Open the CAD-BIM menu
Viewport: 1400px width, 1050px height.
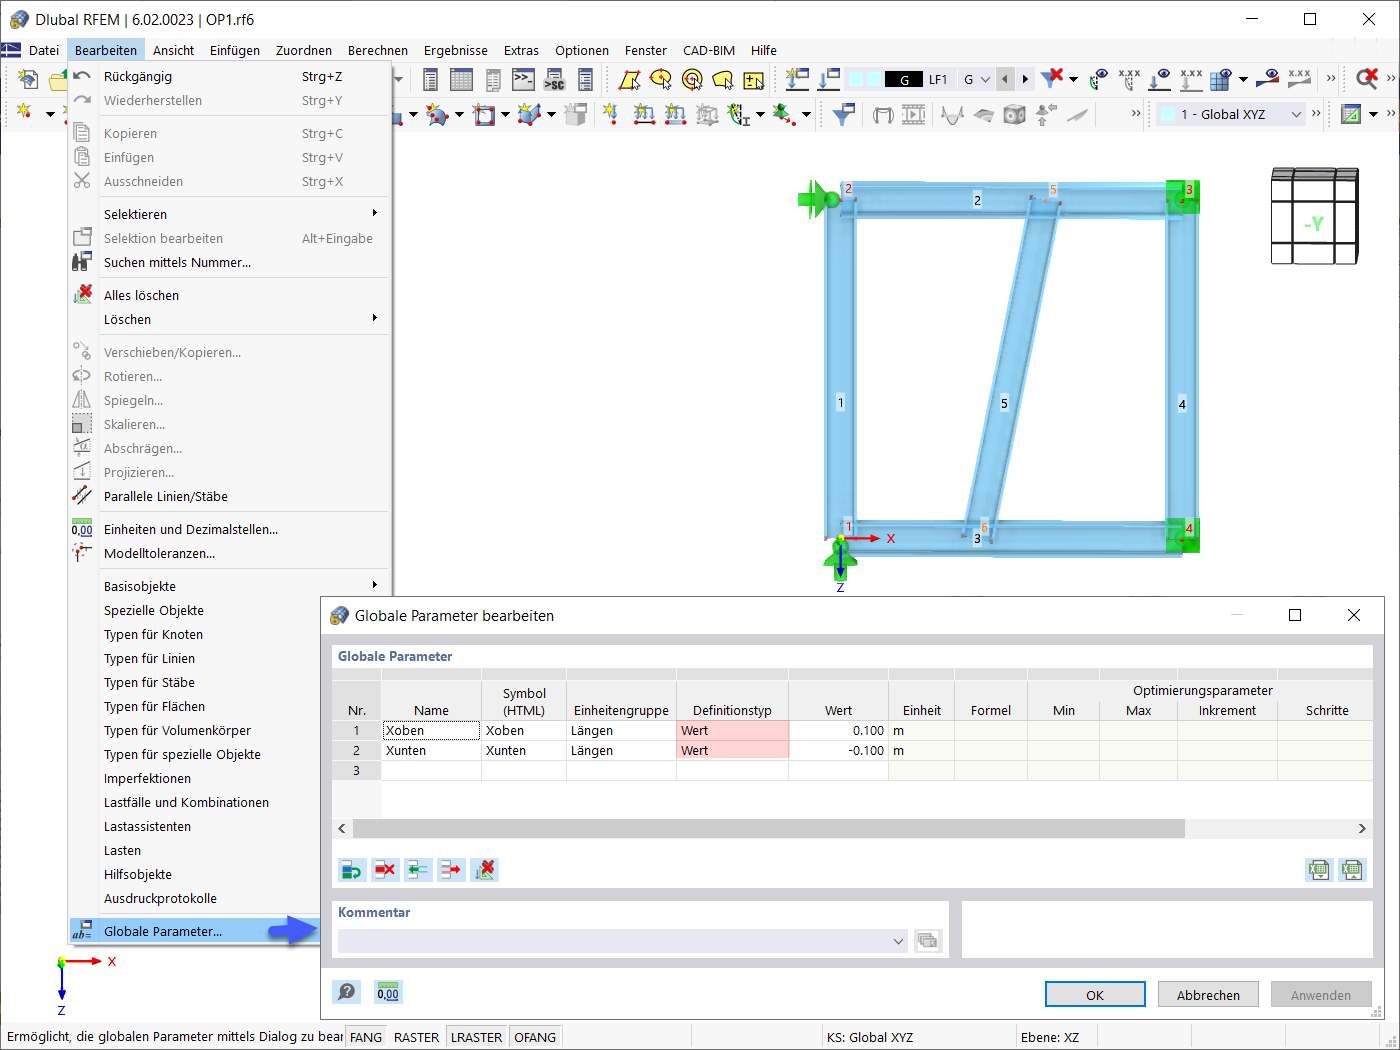[709, 50]
